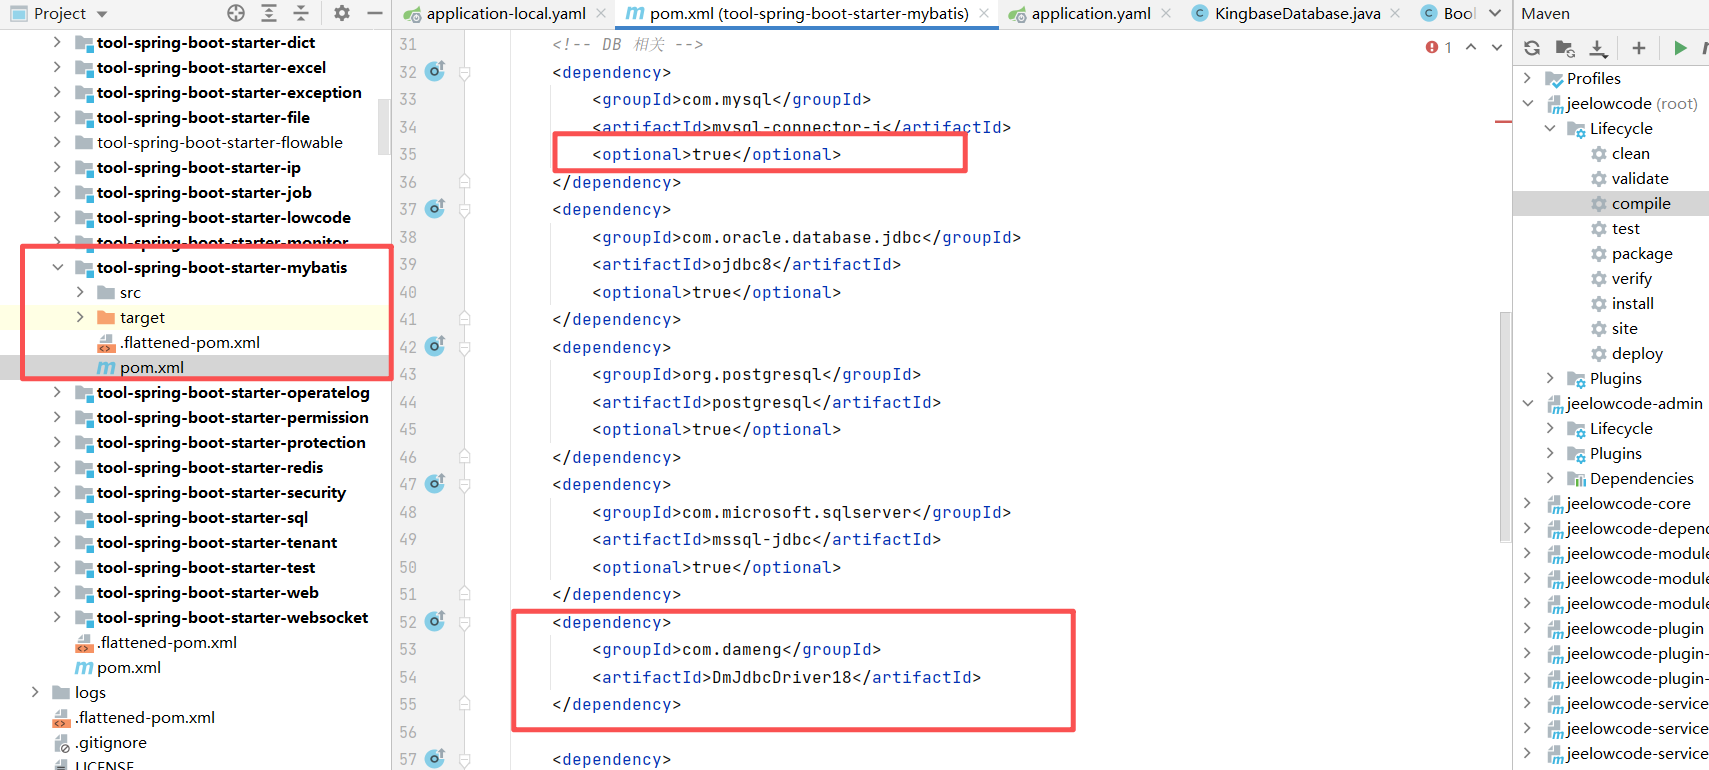Screen dimensions: 1709x770
Task: Show hidden editor tabs dropdown
Action: coord(1495,13)
